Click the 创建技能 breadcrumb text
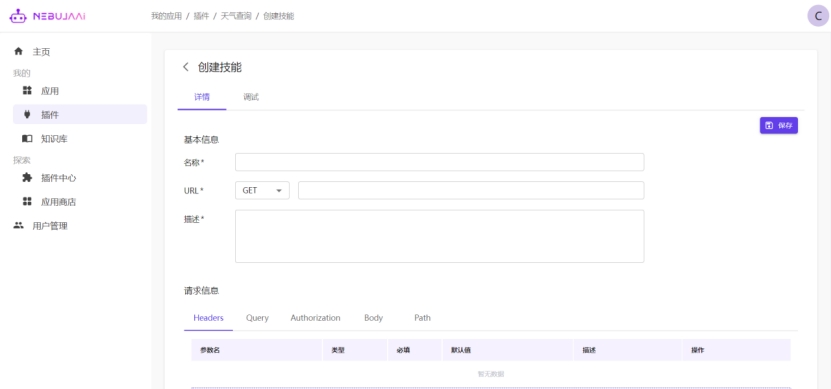 278,16
